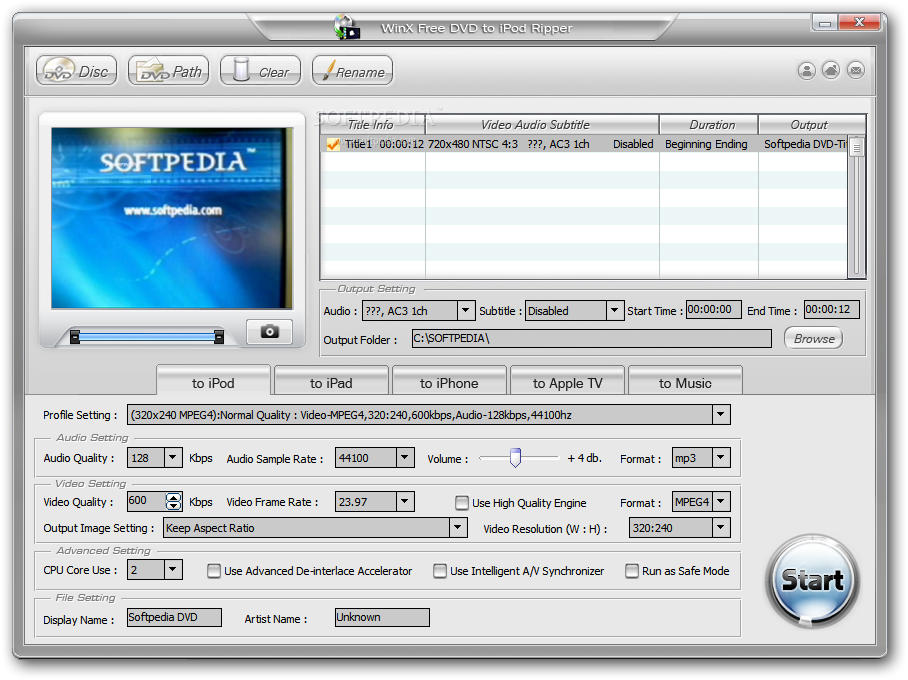Screen dimensions: 908x680
Task: Click the big Start button
Action: (x=812, y=580)
